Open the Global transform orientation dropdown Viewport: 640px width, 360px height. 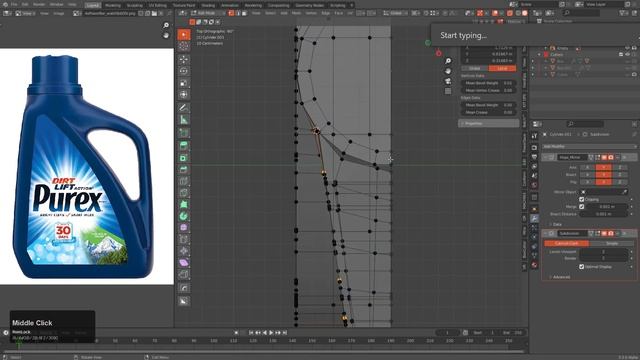pos(394,13)
